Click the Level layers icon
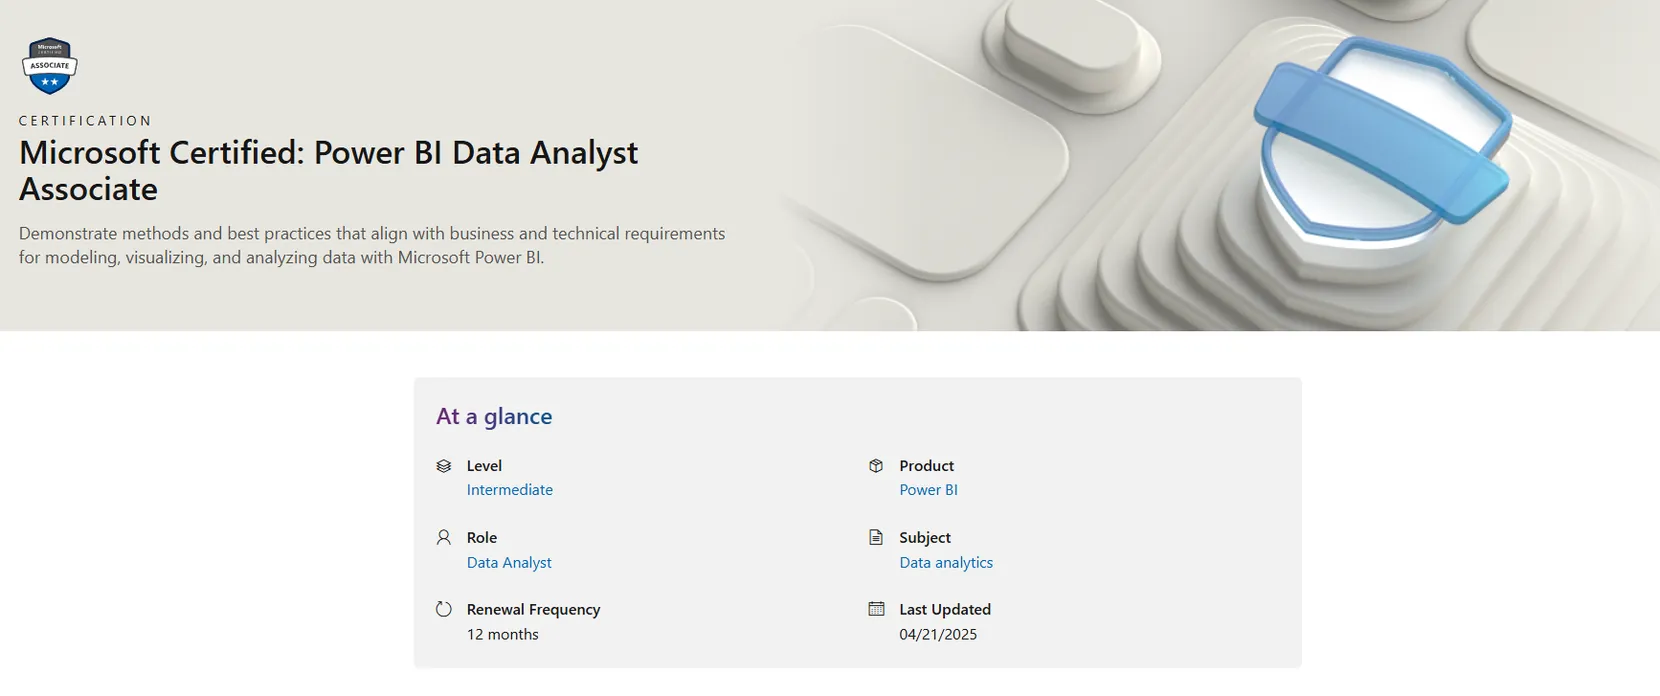This screenshot has height=696, width=1660. tap(444, 466)
